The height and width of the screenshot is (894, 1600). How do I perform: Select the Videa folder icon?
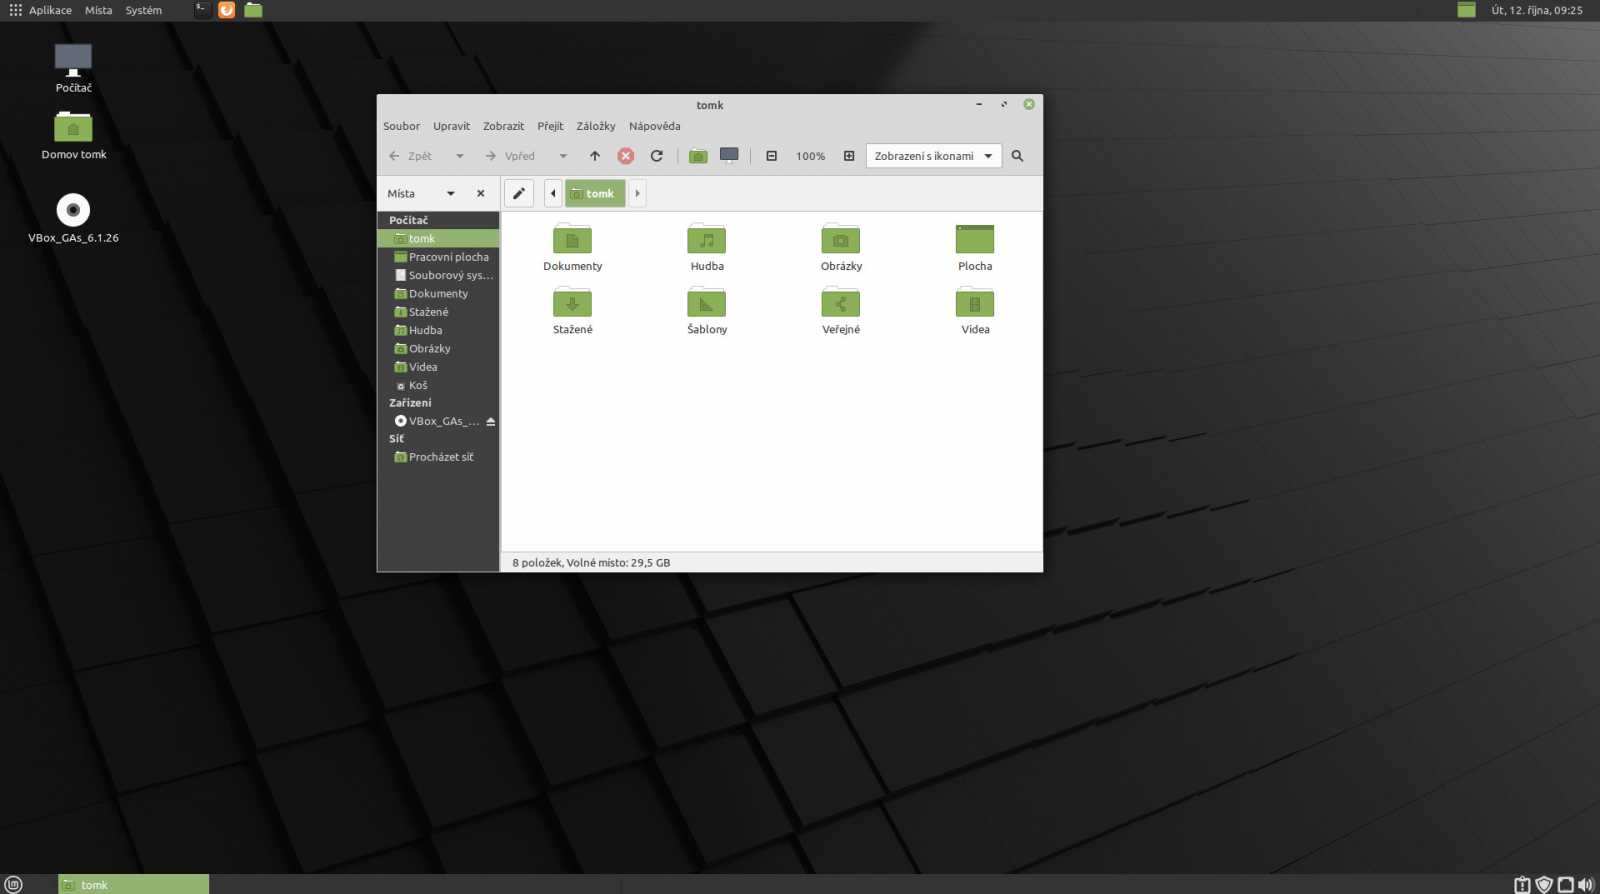(975, 303)
